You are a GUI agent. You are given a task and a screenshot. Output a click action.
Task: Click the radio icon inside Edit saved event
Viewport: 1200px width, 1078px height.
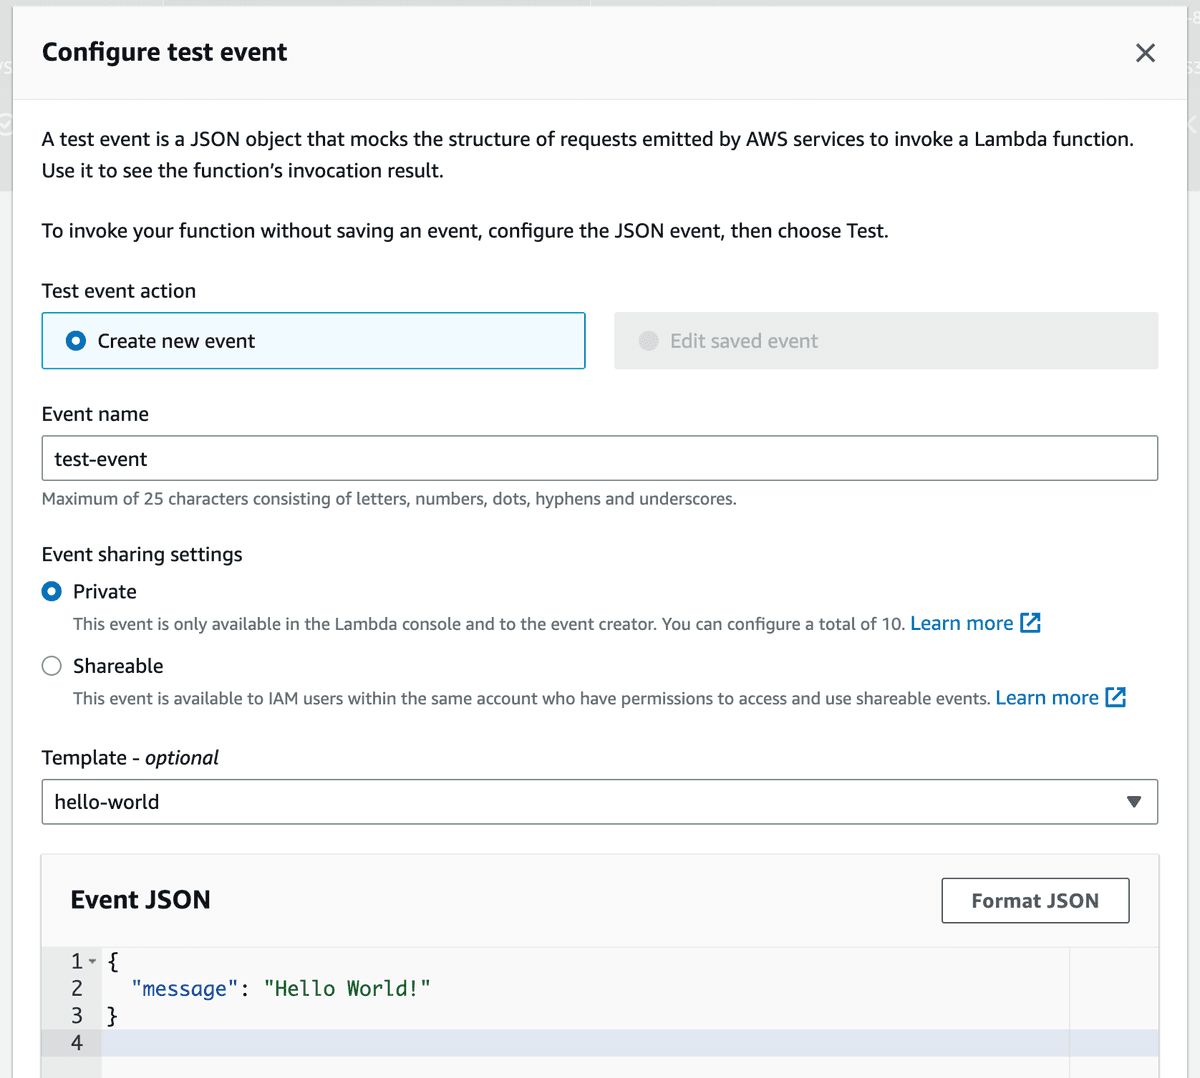pos(648,340)
